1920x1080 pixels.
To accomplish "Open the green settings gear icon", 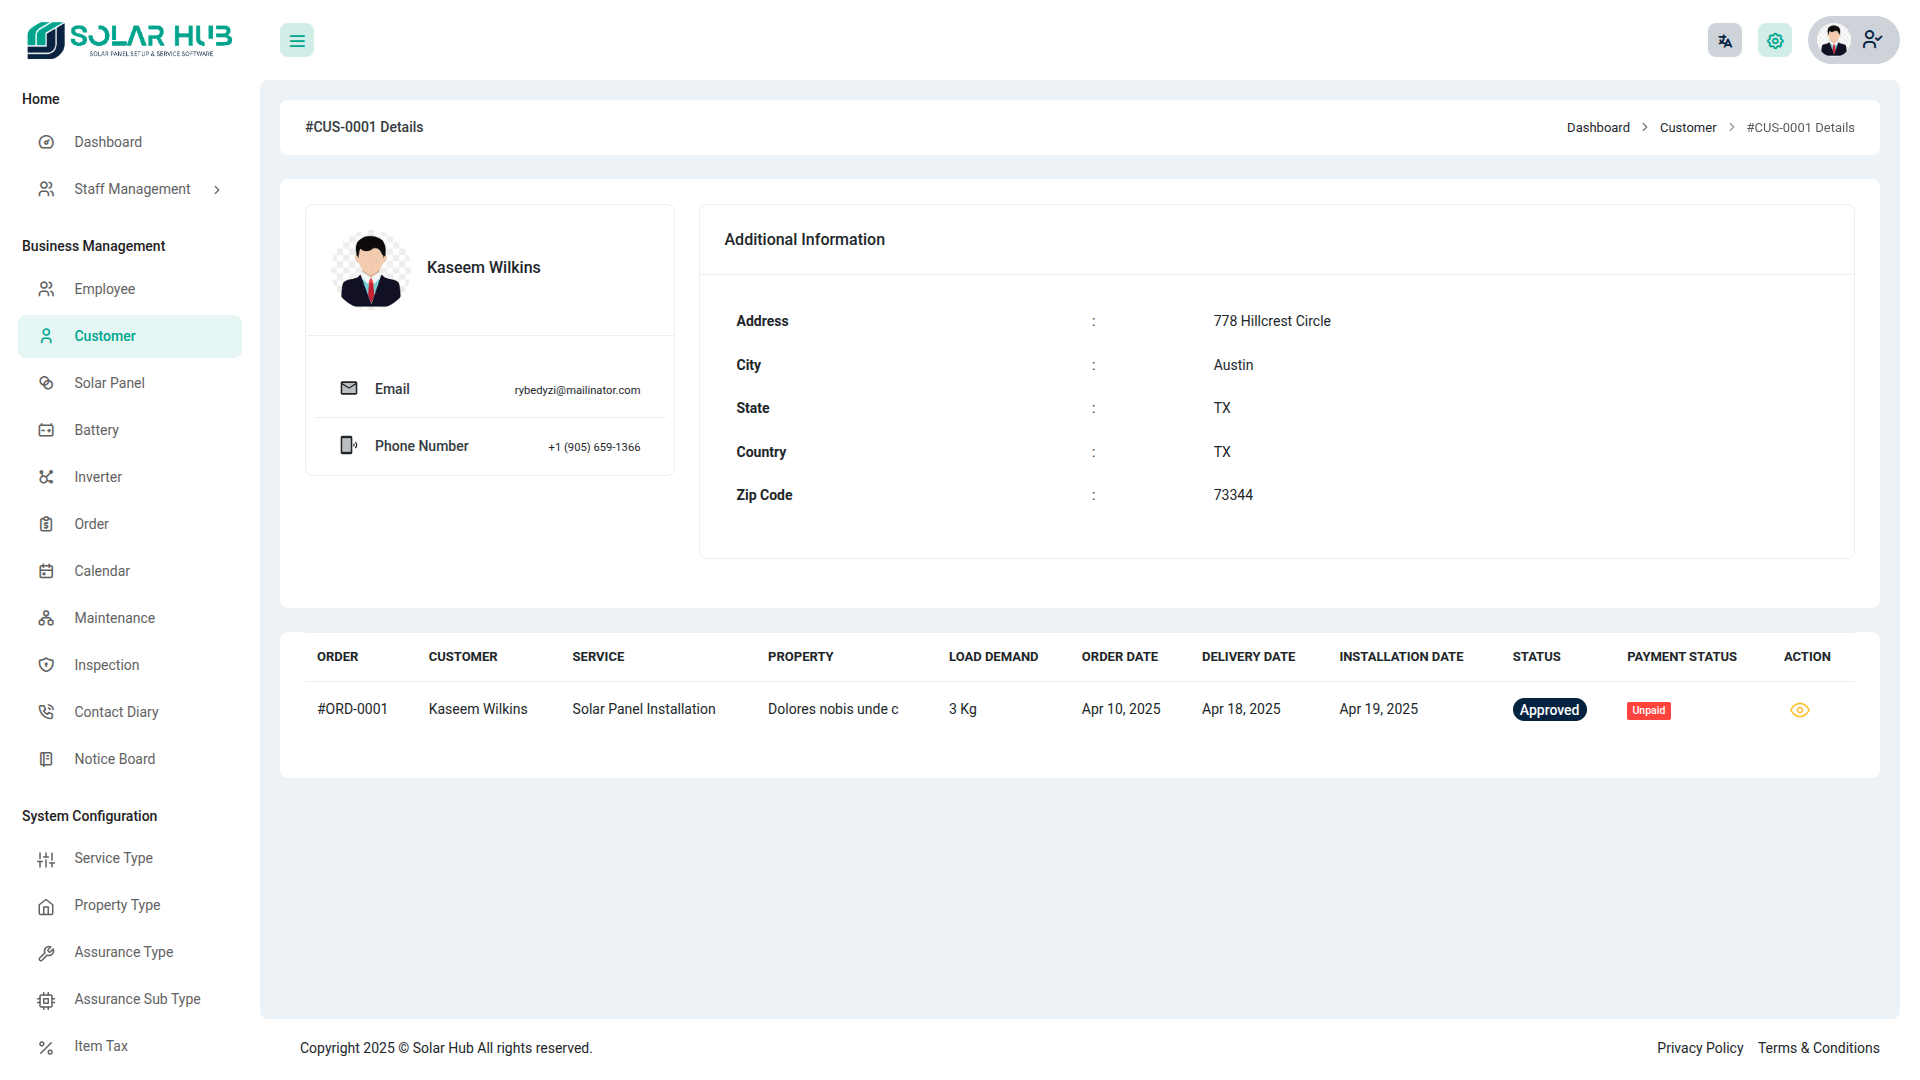I will 1775,41.
